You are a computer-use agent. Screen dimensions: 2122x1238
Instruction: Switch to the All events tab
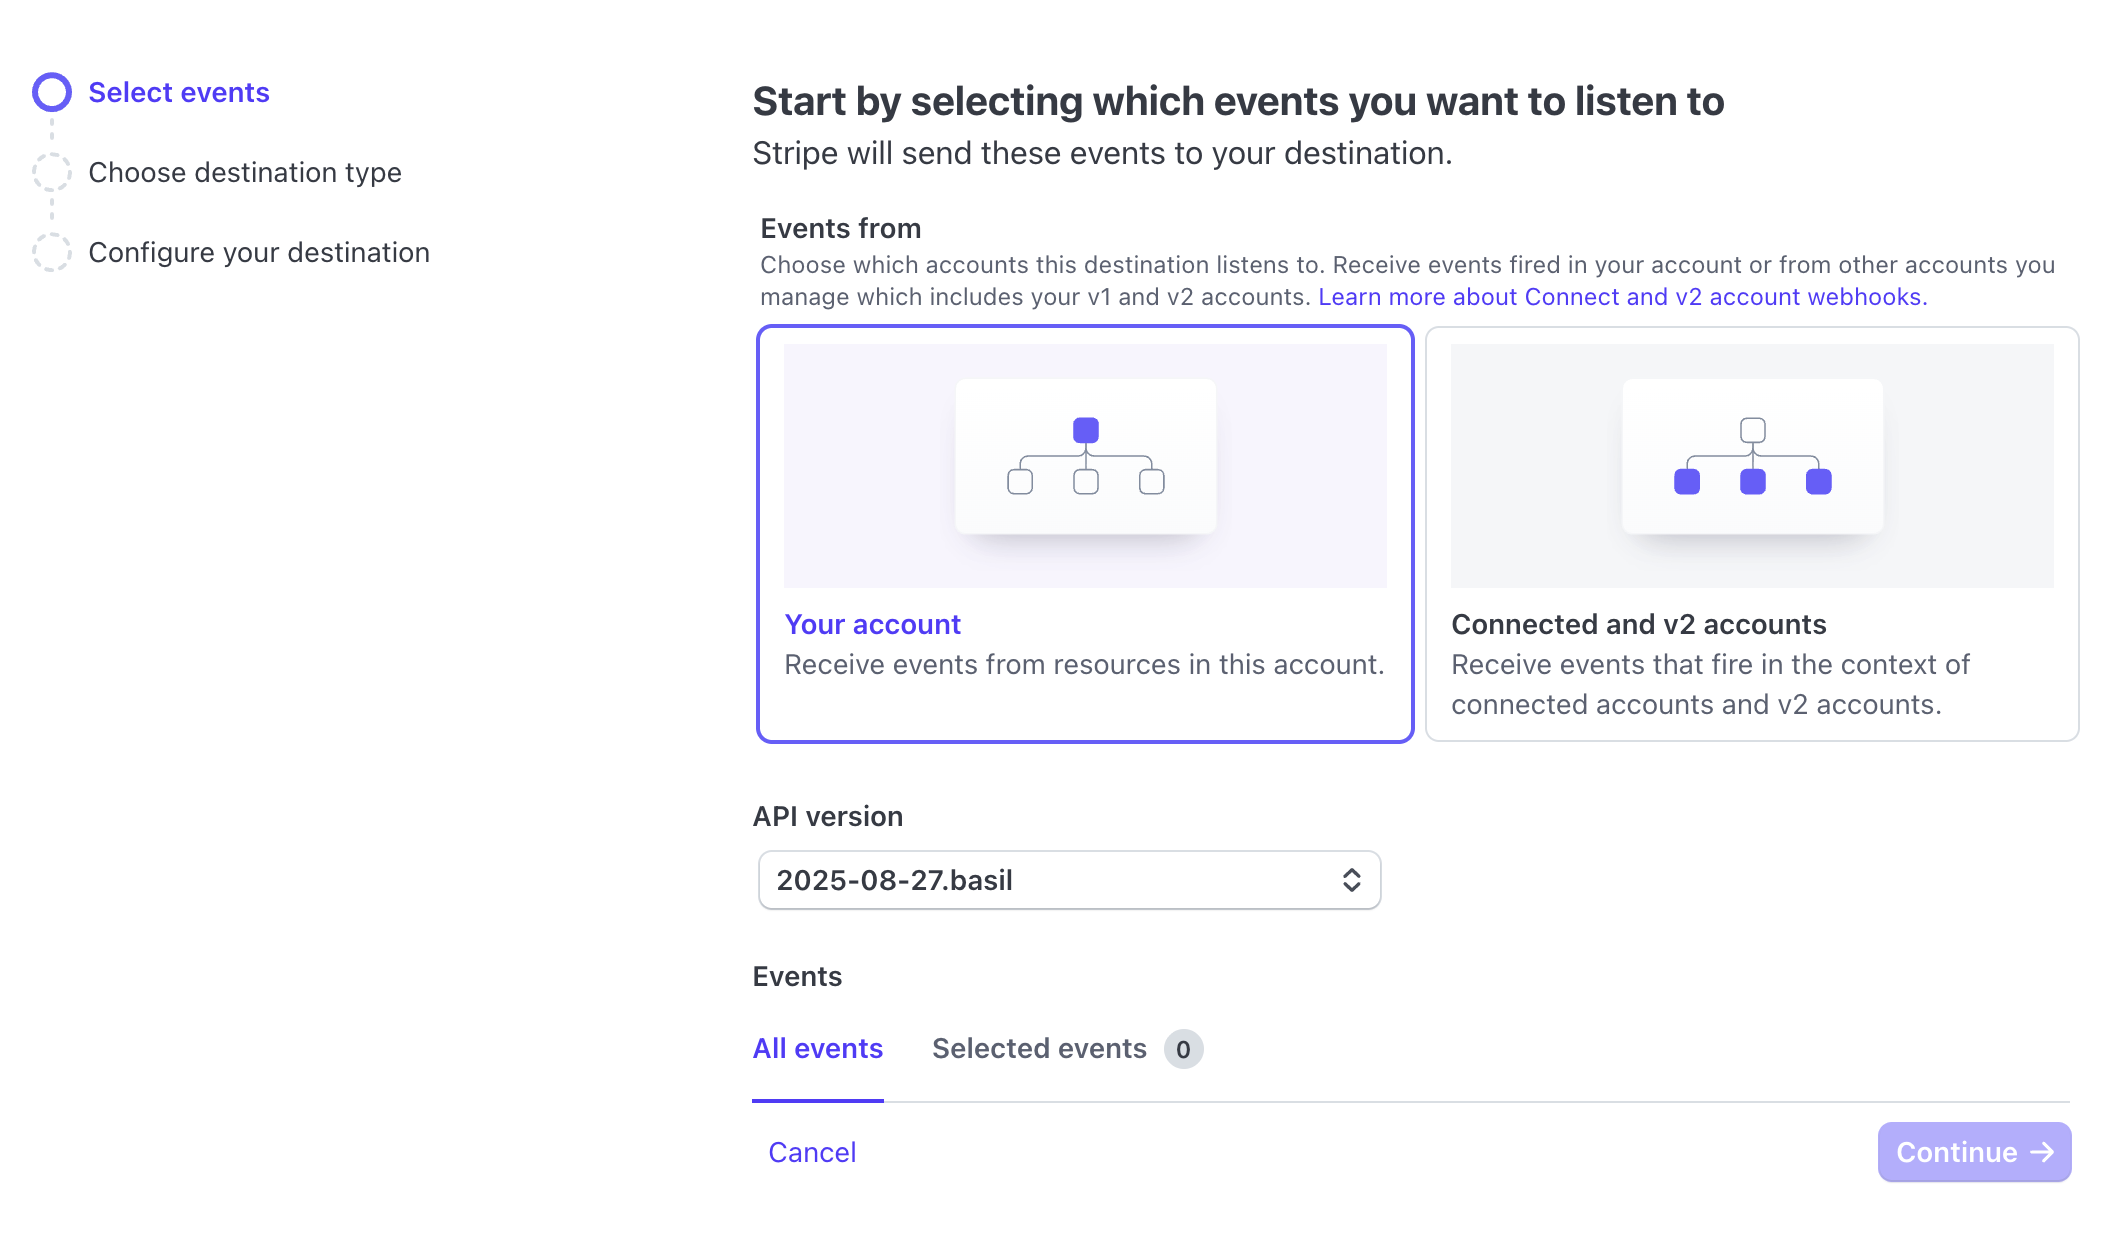coord(818,1048)
